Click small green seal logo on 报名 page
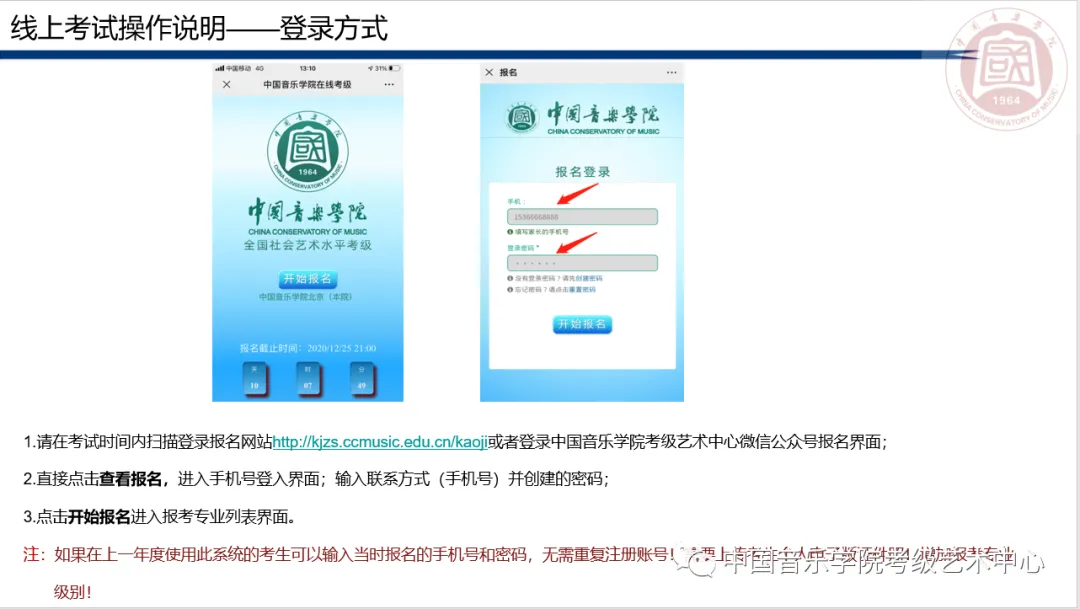 521,118
